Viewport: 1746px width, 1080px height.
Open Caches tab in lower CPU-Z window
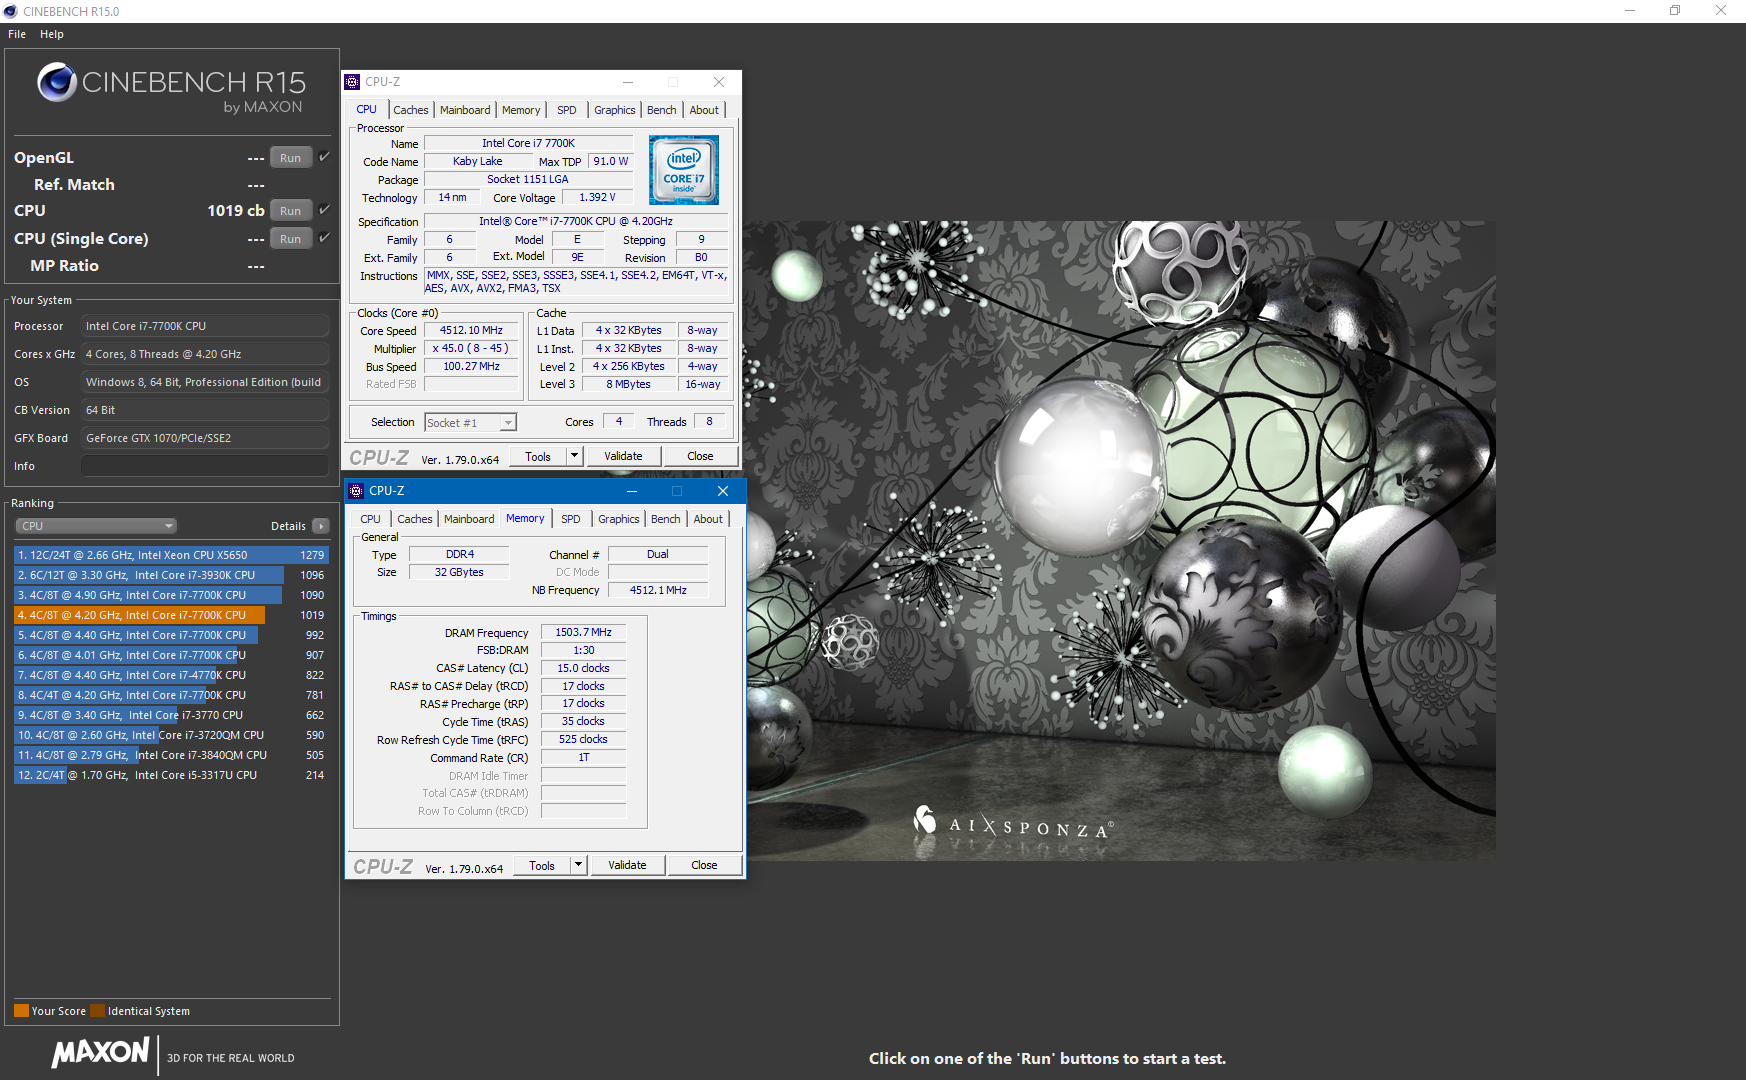tap(415, 519)
